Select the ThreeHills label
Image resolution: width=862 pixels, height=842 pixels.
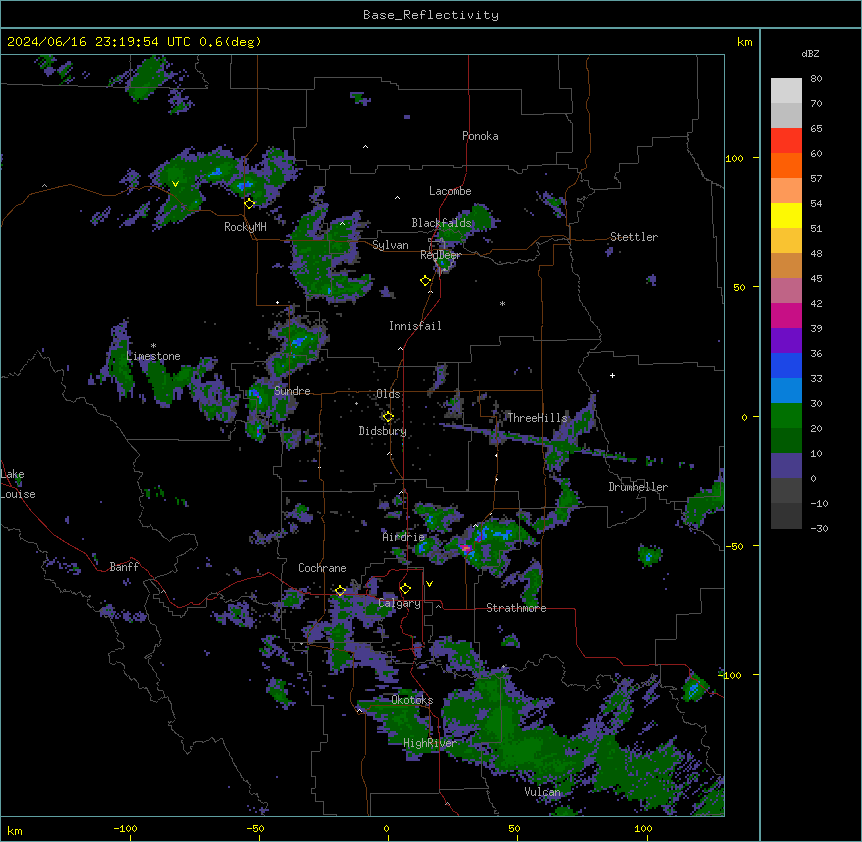point(537,418)
